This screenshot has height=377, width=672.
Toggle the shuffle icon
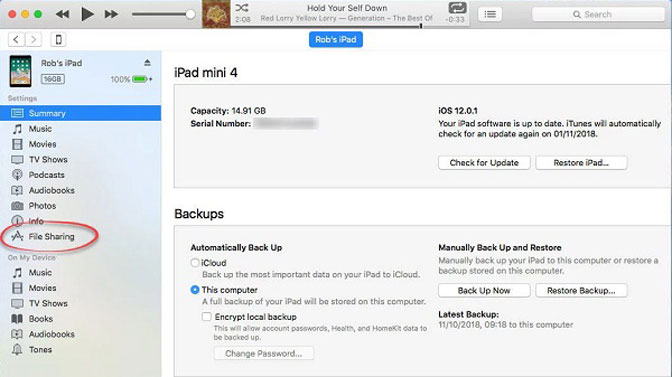[242, 7]
